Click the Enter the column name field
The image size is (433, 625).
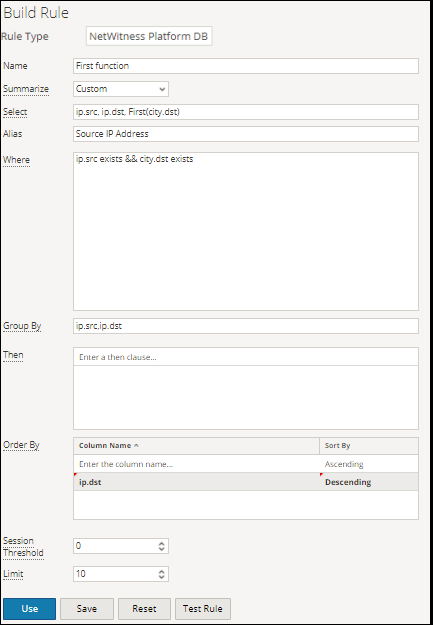tap(197, 464)
